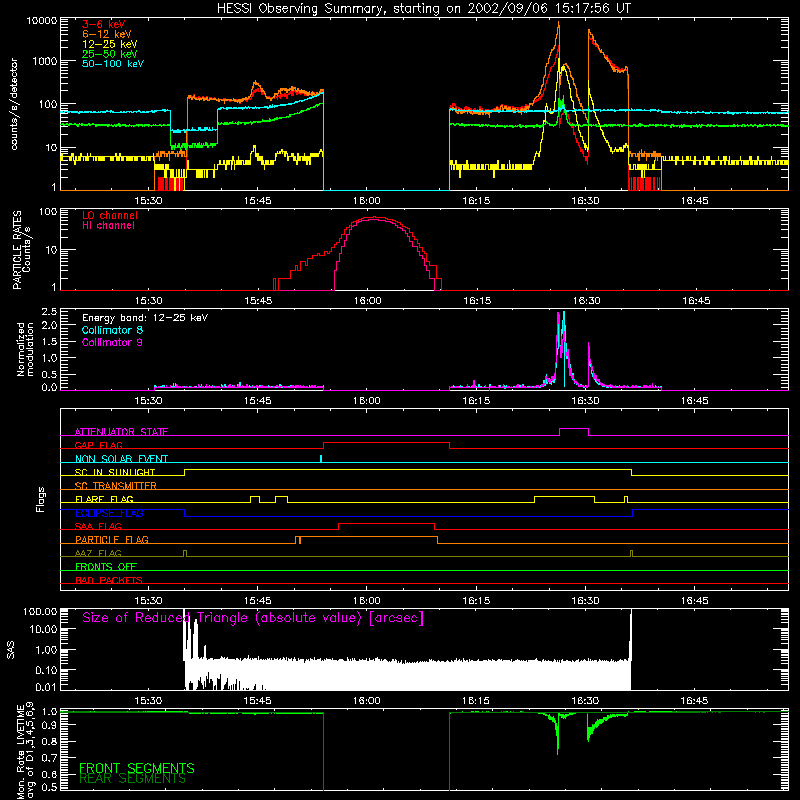The image size is (800, 800).
Task: Click the orange 6-12 keV flare peak
Action: (559, 23)
